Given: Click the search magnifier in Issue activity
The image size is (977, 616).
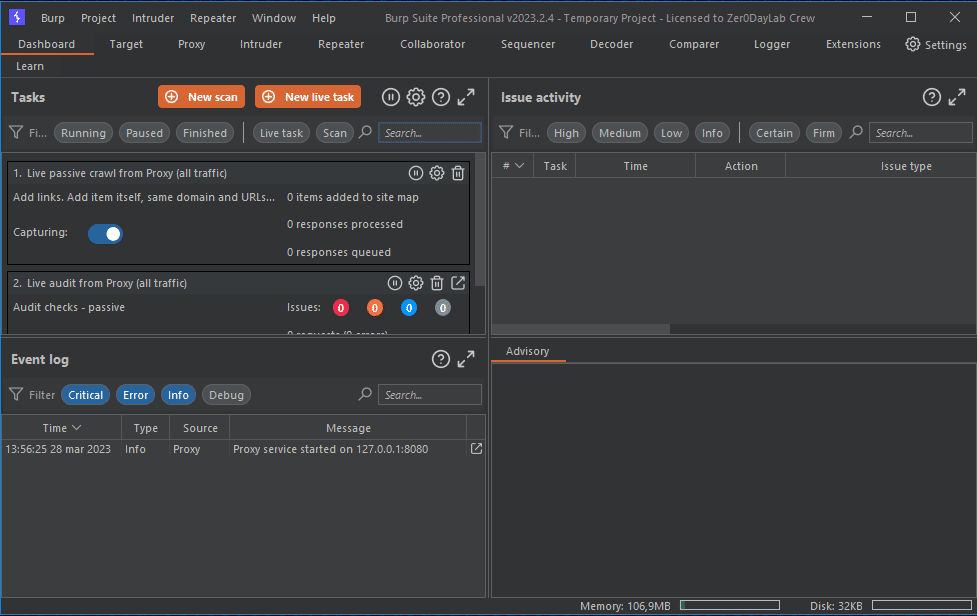Looking at the screenshot, I should (856, 132).
